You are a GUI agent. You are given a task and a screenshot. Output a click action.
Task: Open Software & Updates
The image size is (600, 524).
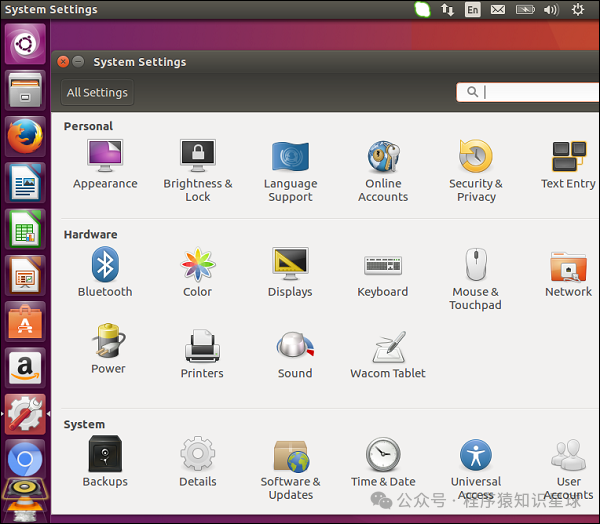coord(290,470)
